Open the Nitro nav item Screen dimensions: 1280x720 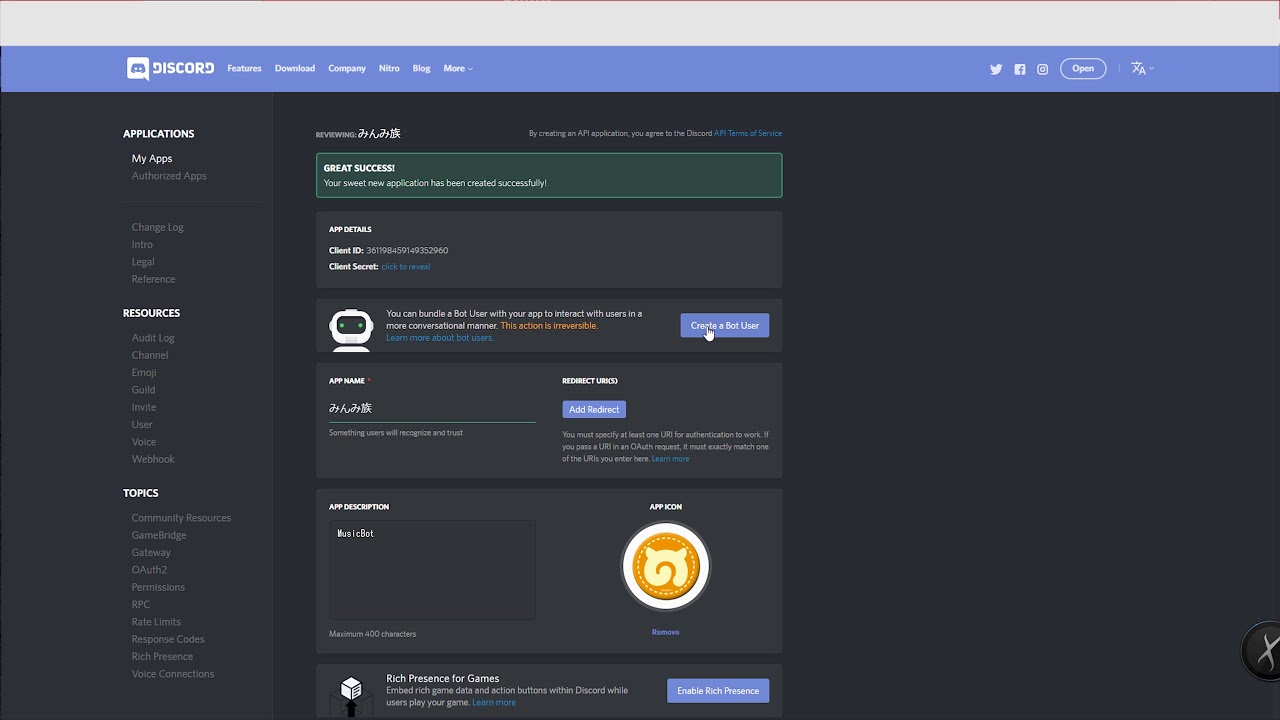point(389,68)
